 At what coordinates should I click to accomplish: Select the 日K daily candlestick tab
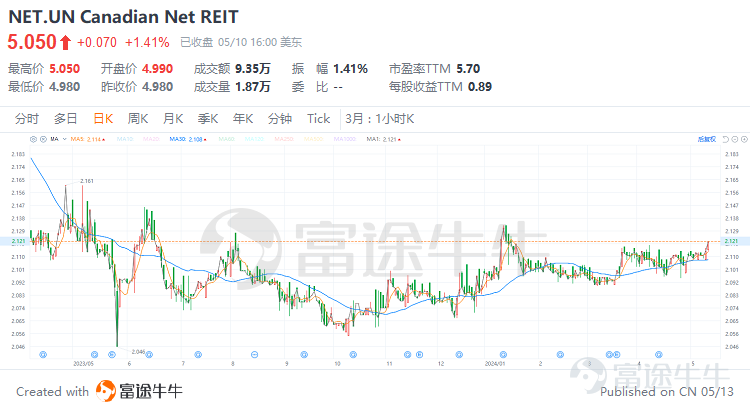pyautogui.click(x=103, y=119)
